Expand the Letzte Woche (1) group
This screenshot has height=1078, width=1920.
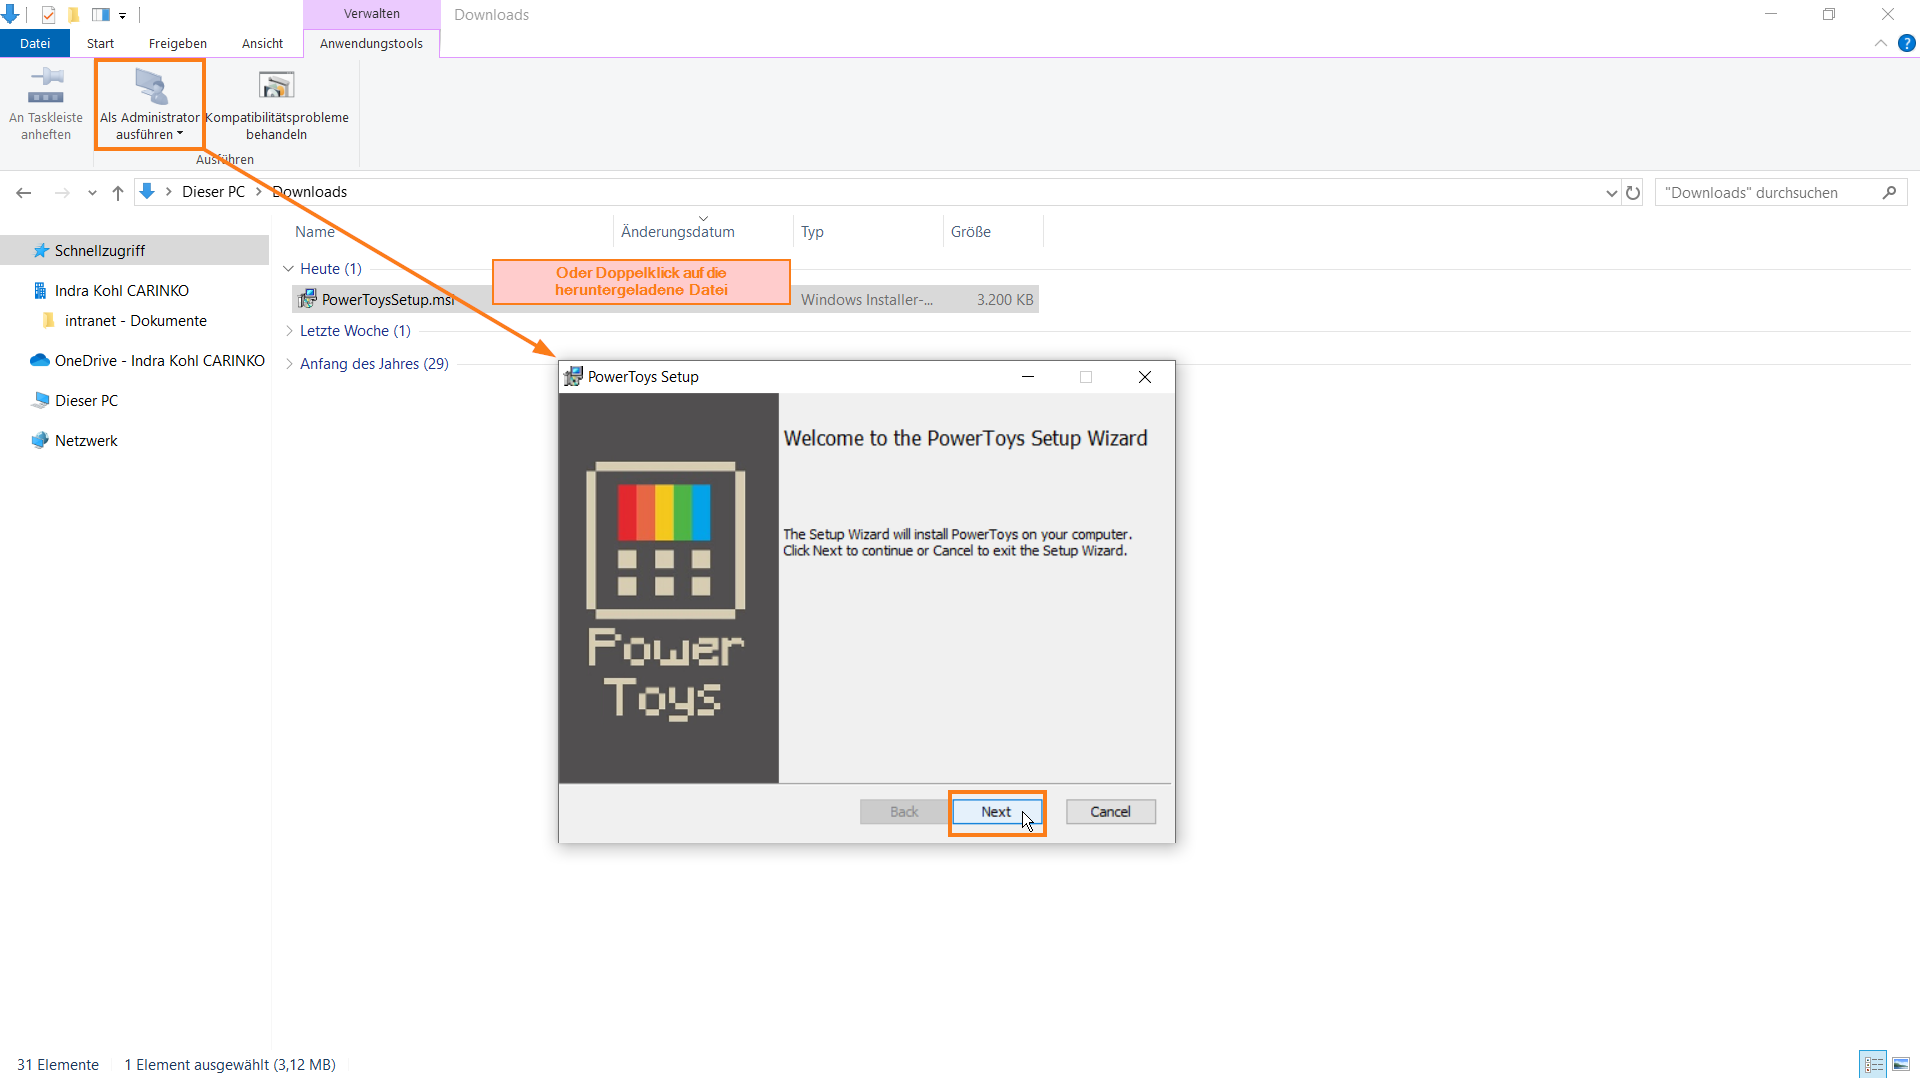pos(289,331)
